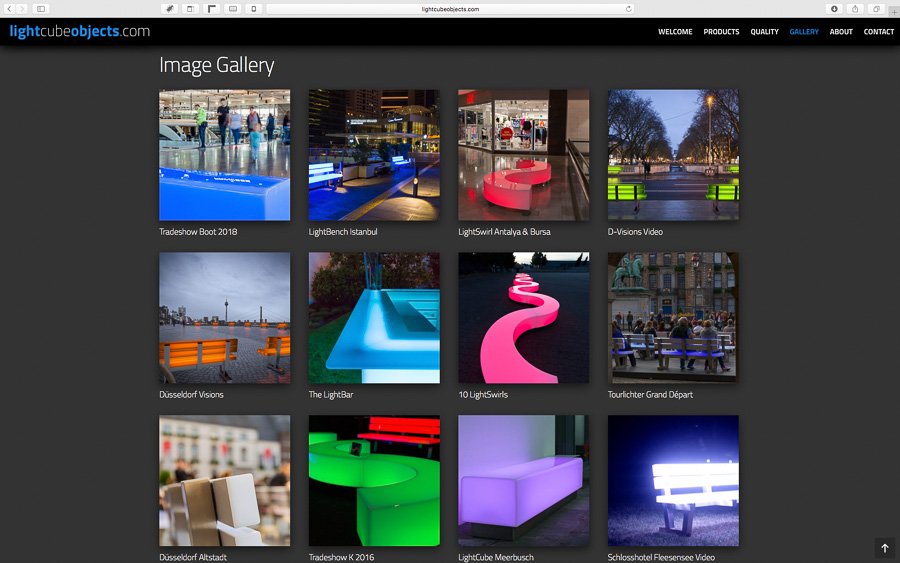View the LightCube Meerbusch purple photo
This screenshot has height=563, width=900.
523,481
